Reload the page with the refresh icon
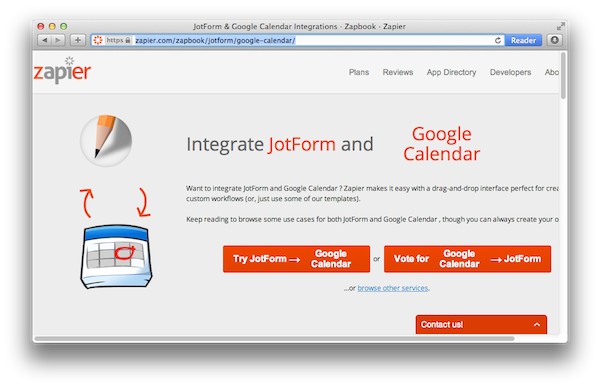 point(497,40)
